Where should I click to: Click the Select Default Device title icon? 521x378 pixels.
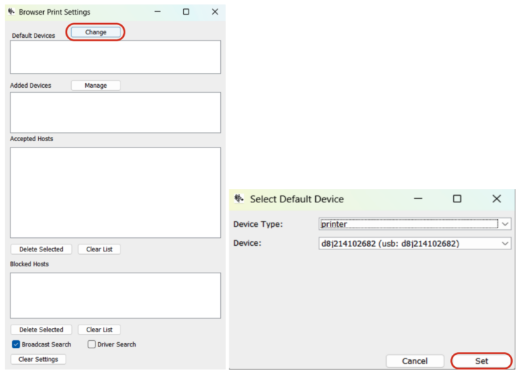(x=239, y=199)
